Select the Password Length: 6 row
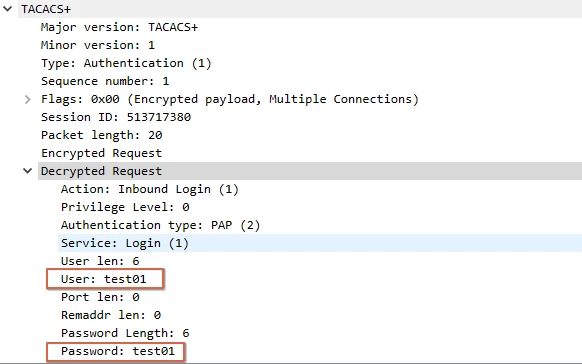The height and width of the screenshot is (364, 582). (x=125, y=333)
